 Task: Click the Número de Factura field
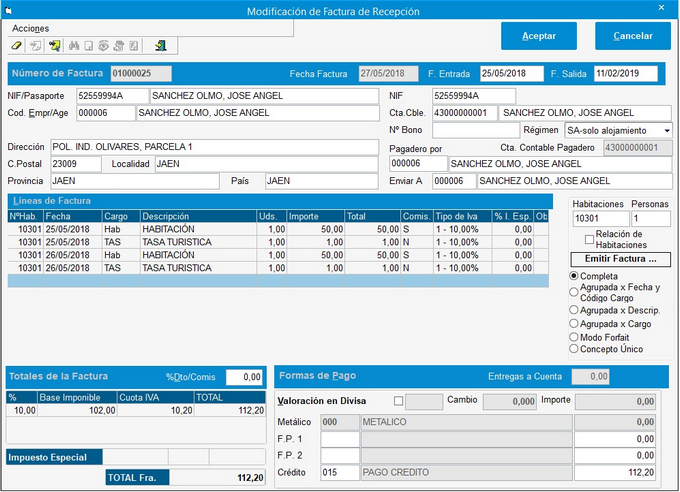[141, 73]
